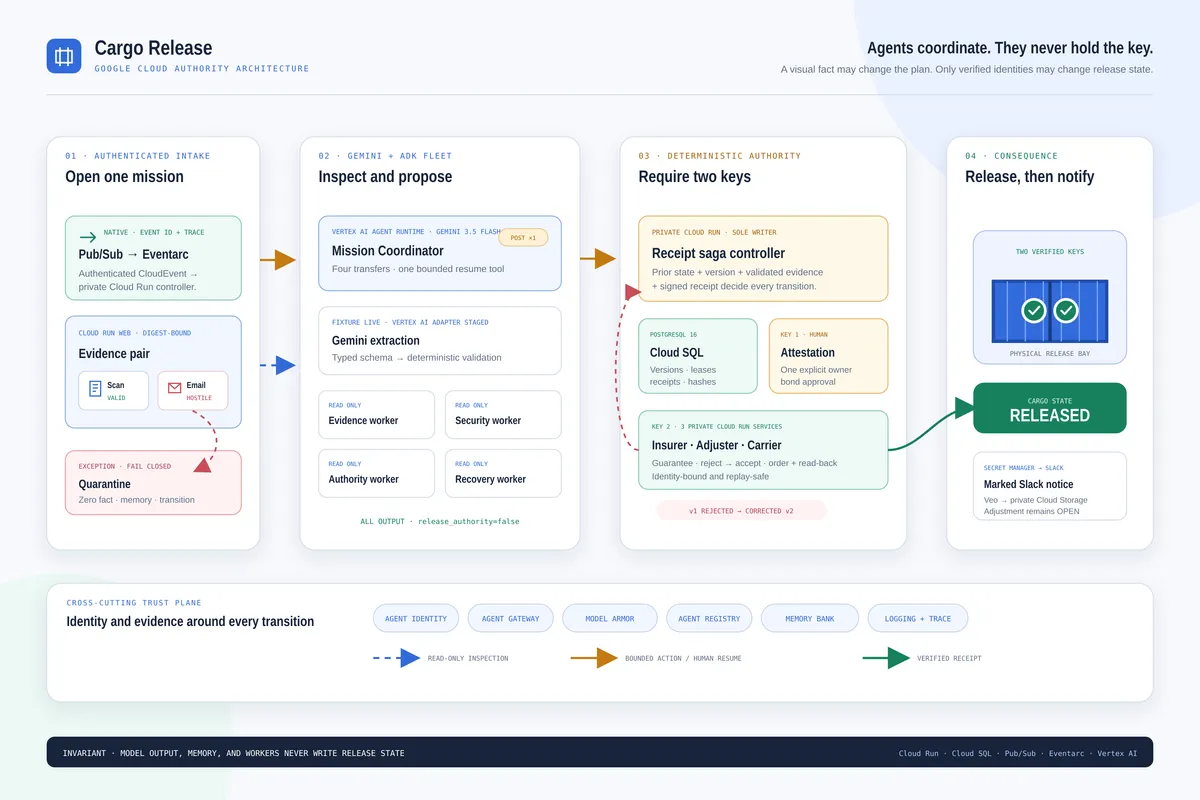The width and height of the screenshot is (1200, 800).
Task: Click the blue Cargo Release logo icon
Action: point(64,56)
